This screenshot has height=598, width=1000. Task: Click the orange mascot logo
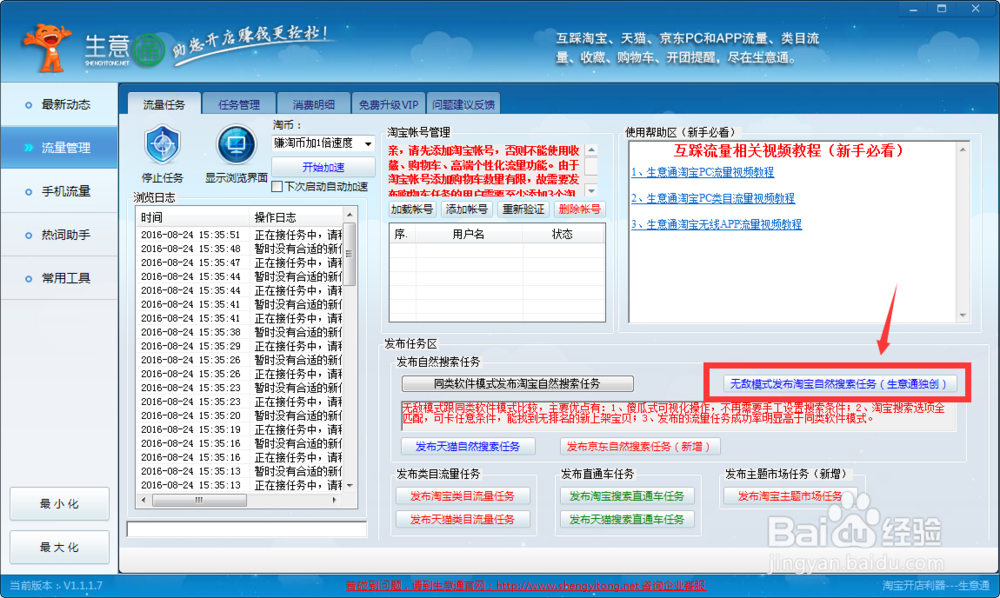[47, 48]
